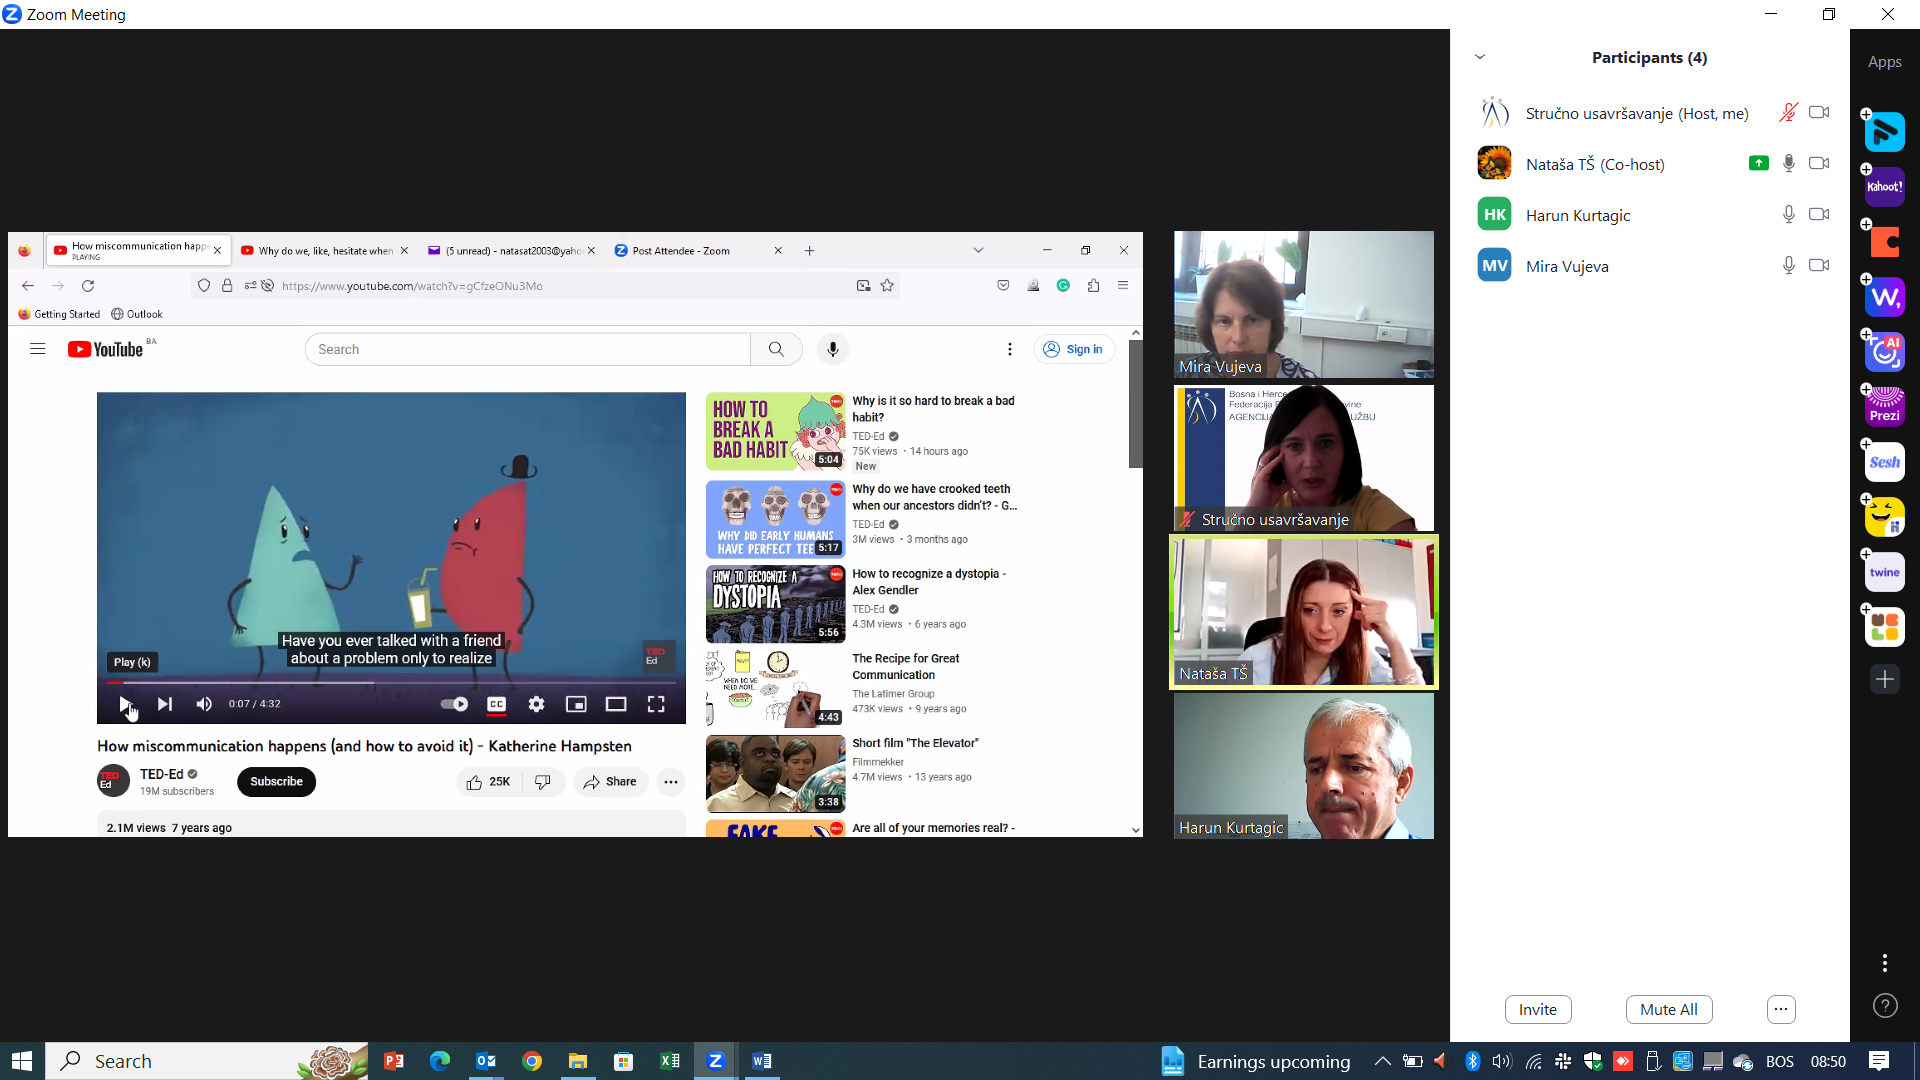
Task: Enter fullscreen in YouTube player
Action: click(656, 704)
